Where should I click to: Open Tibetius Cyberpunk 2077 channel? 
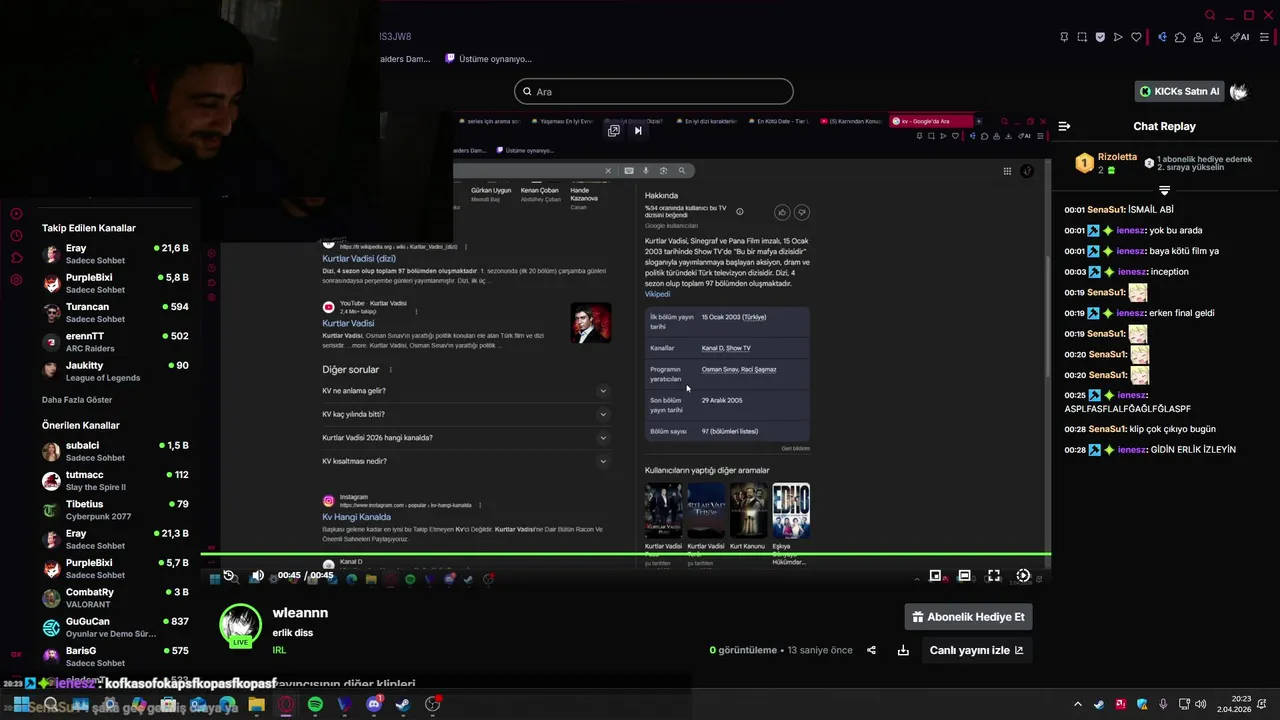click(x=115, y=510)
